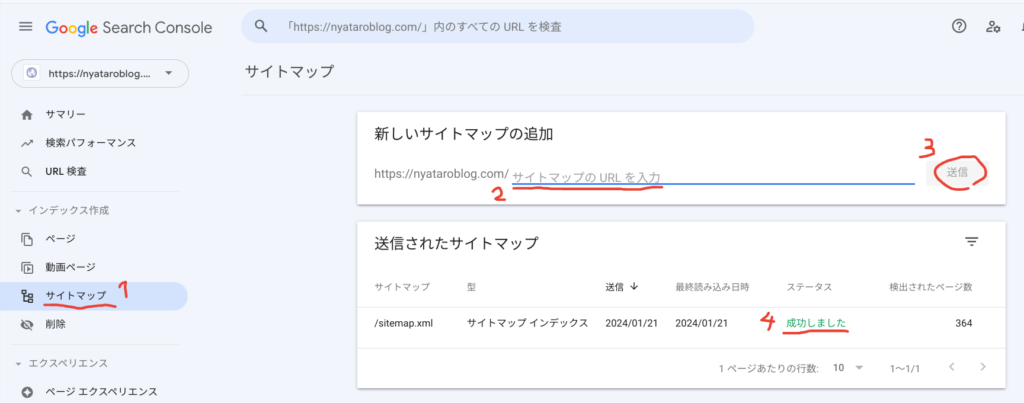
Task: Change rows per page dropdown
Action: click(846, 367)
